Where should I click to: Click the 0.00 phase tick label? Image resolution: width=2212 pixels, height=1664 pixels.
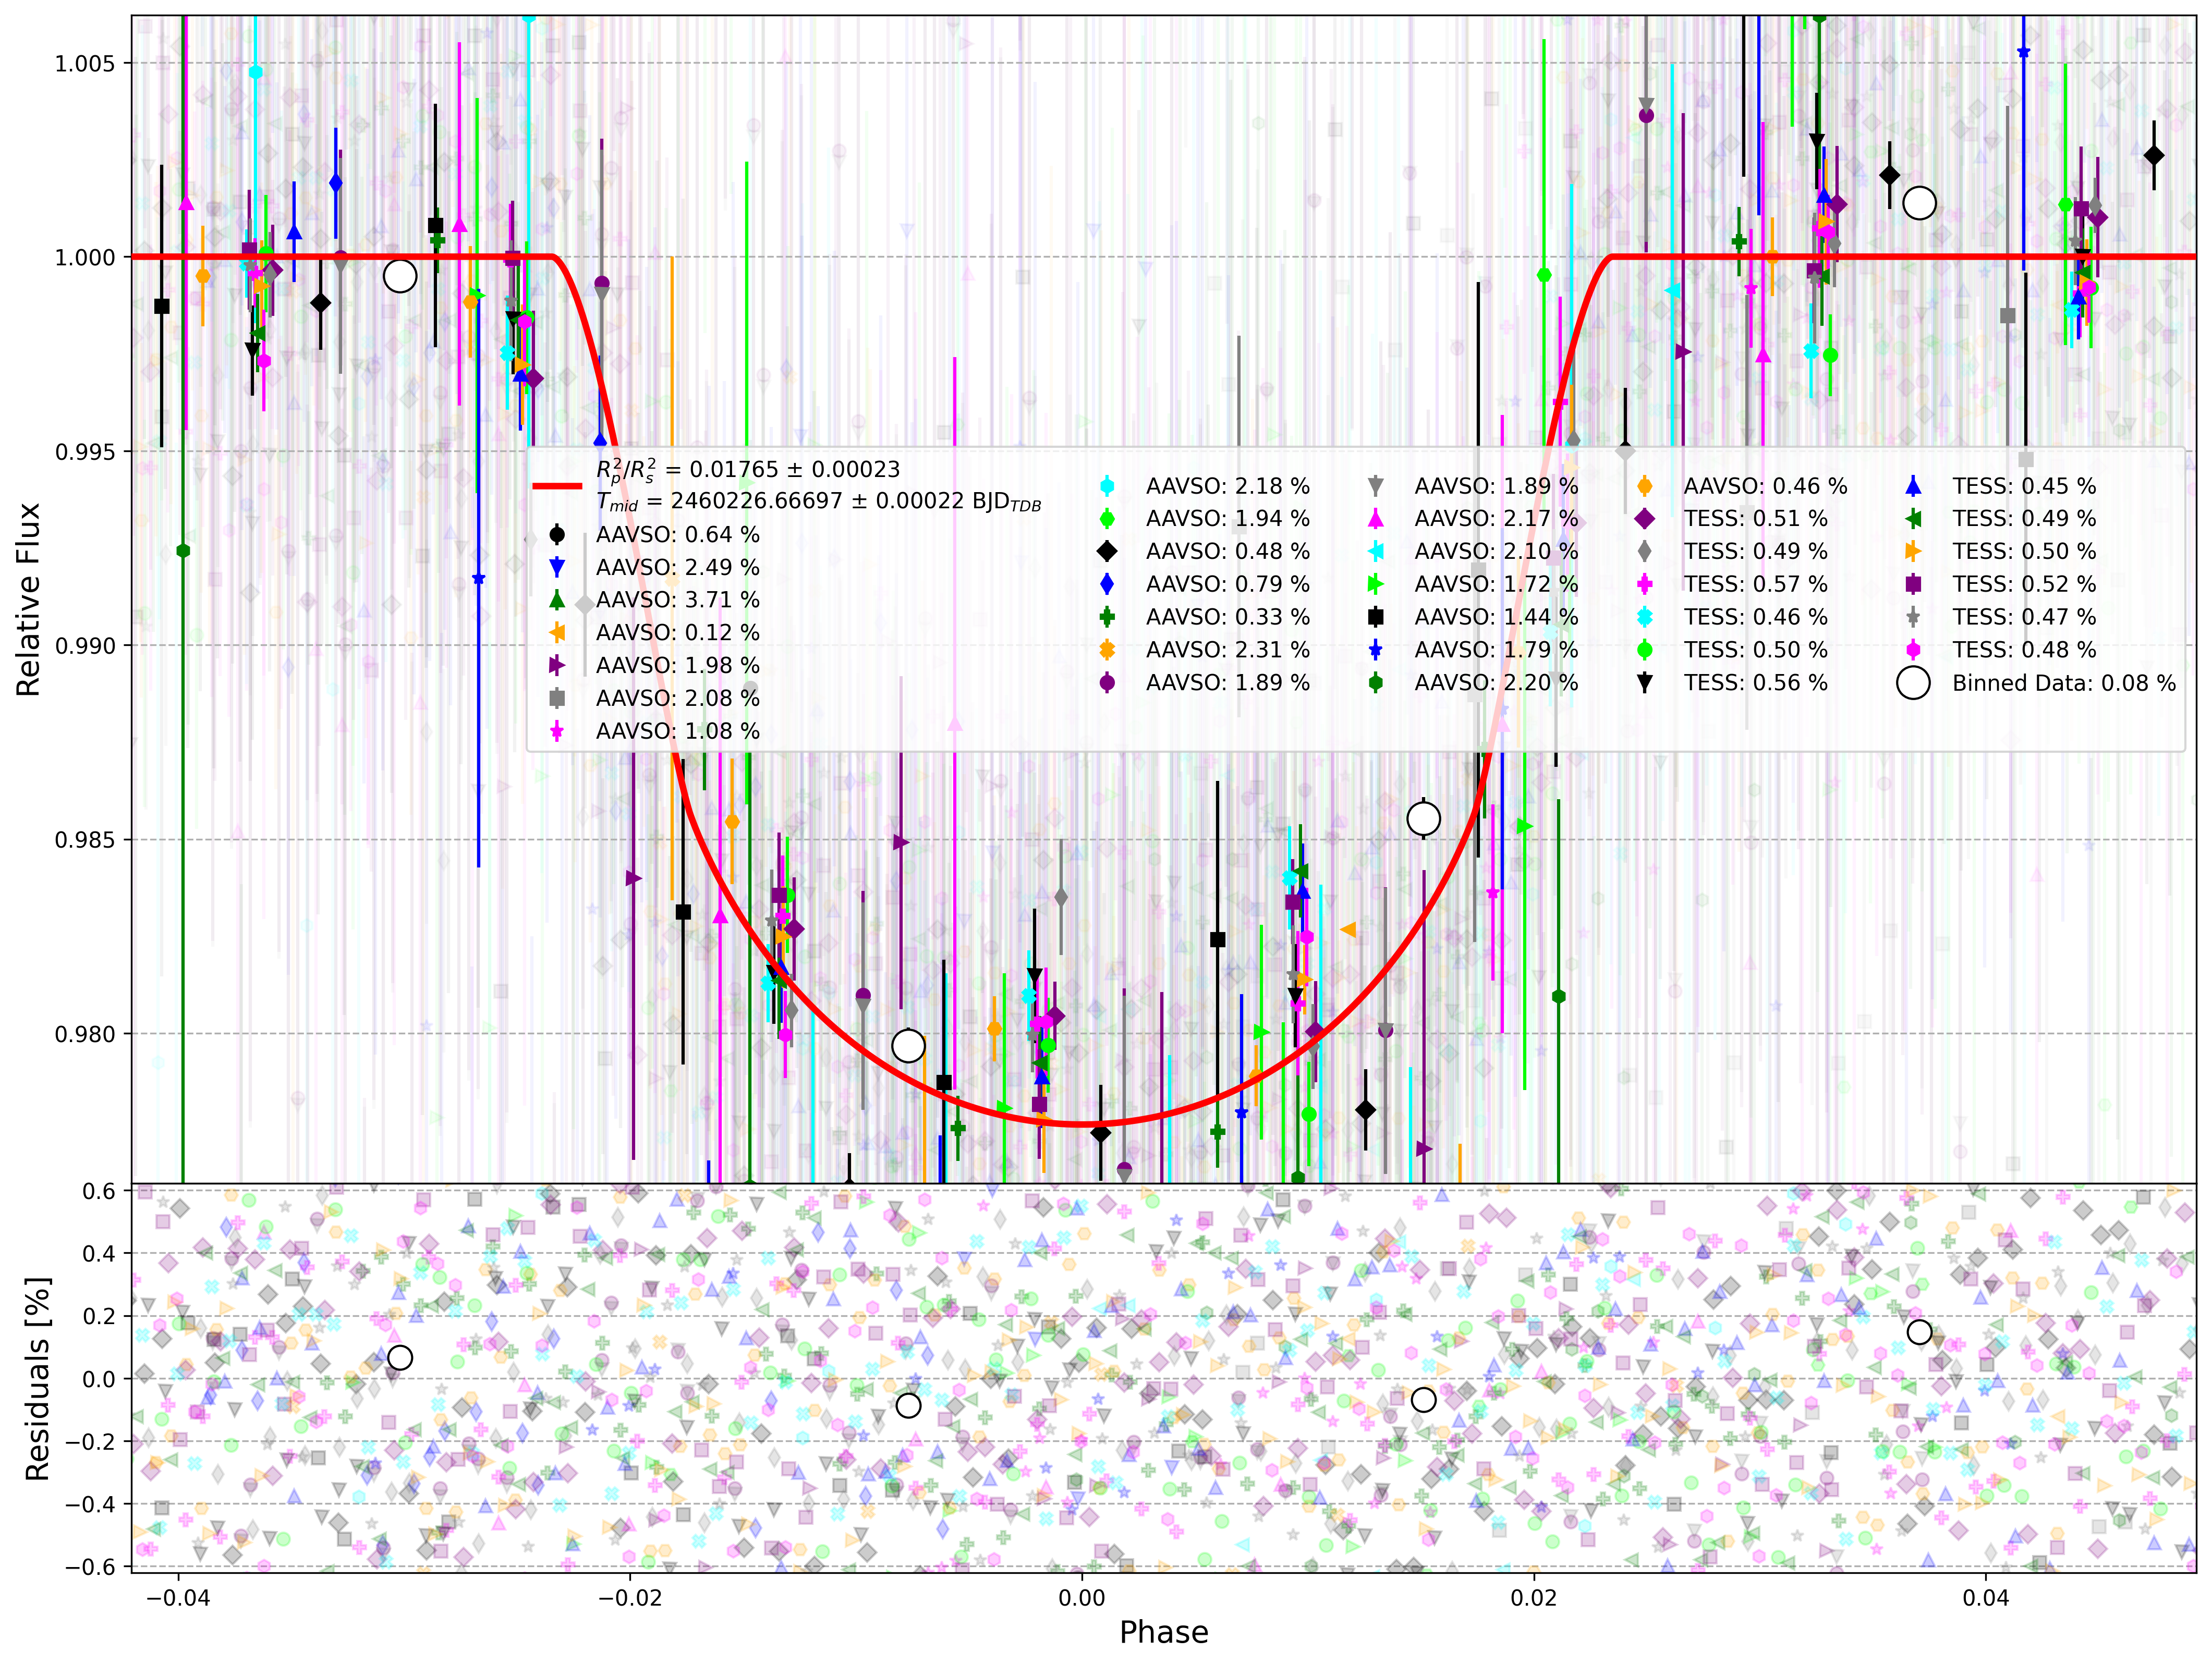(x=1082, y=1597)
